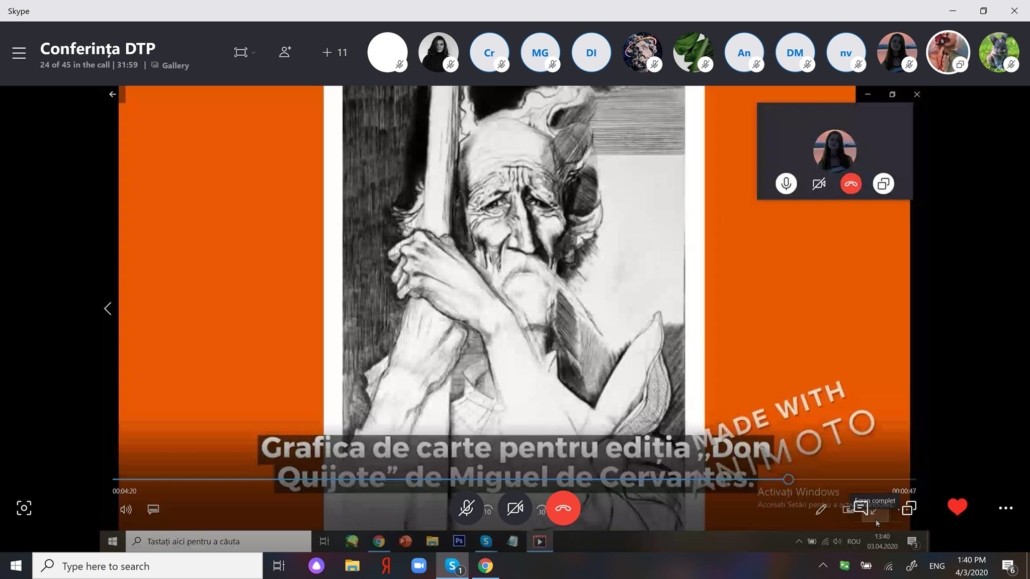The width and height of the screenshot is (1030, 579).
Task: Switch Gallery view mode
Action: click(x=170, y=66)
